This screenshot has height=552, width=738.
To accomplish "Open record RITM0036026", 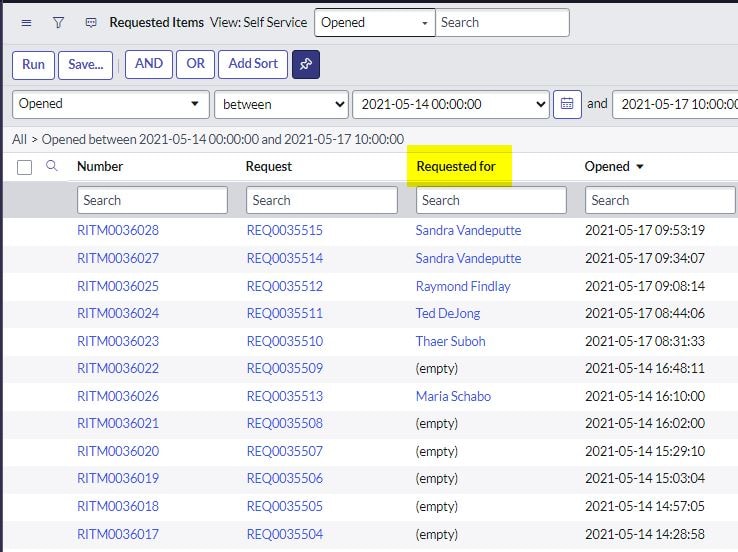I will (x=118, y=396).
